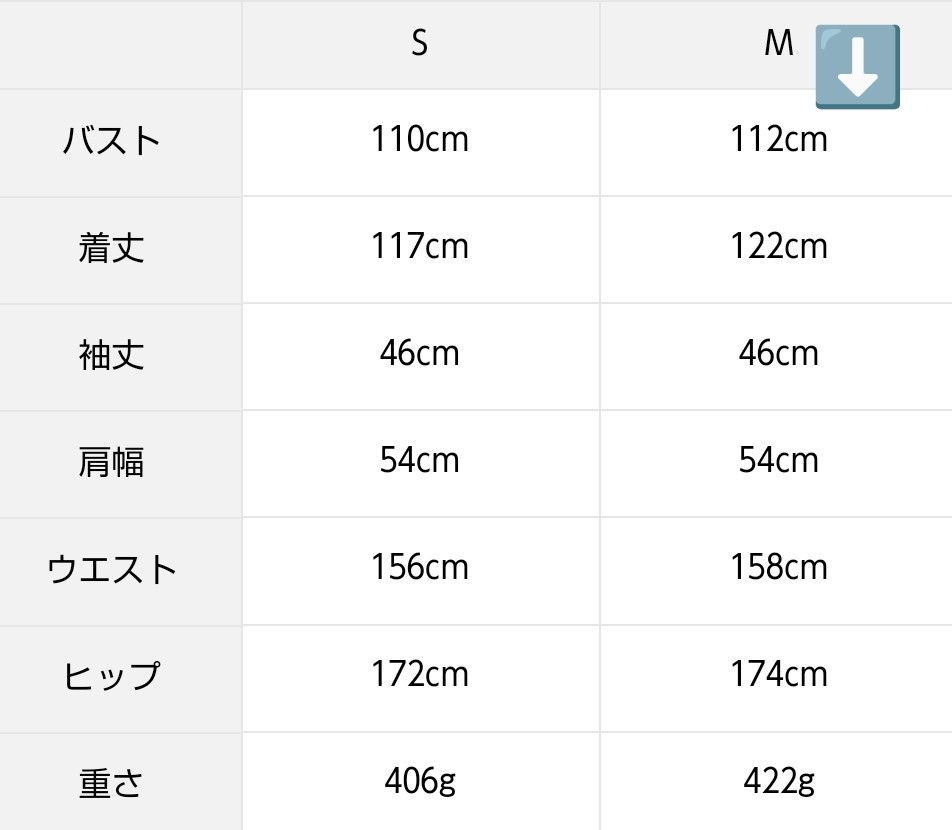Image resolution: width=952 pixels, height=830 pixels.
Task: Click the 重さ row label
Action: click(112, 783)
